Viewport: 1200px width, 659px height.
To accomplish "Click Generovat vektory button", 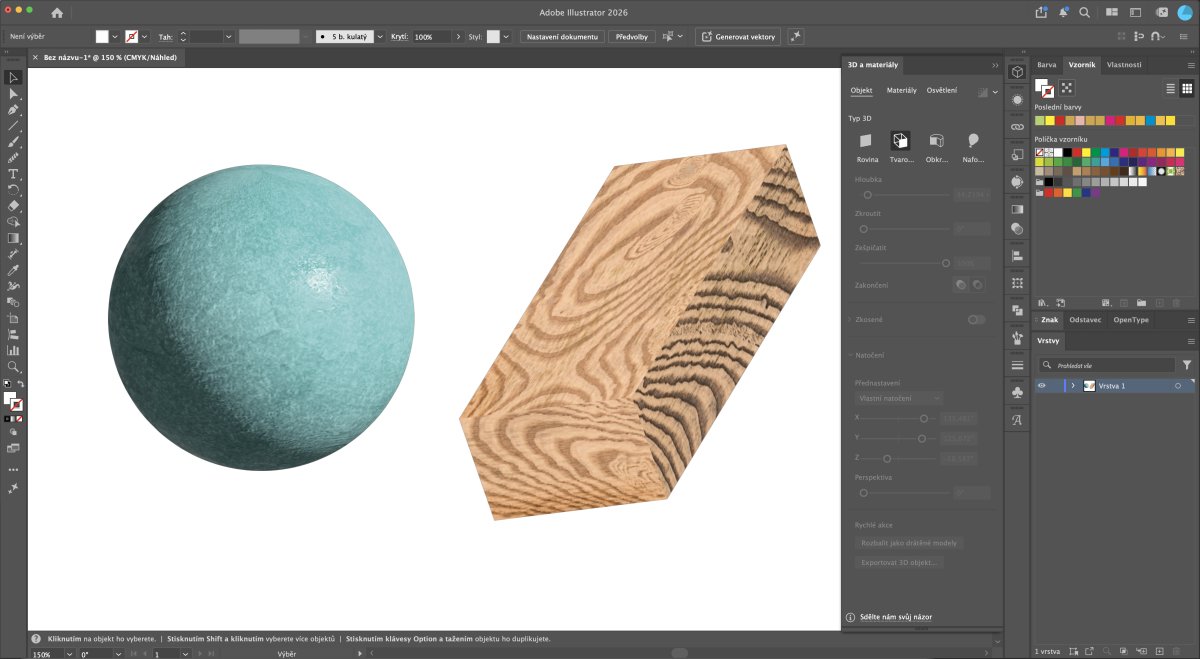I will pos(738,36).
